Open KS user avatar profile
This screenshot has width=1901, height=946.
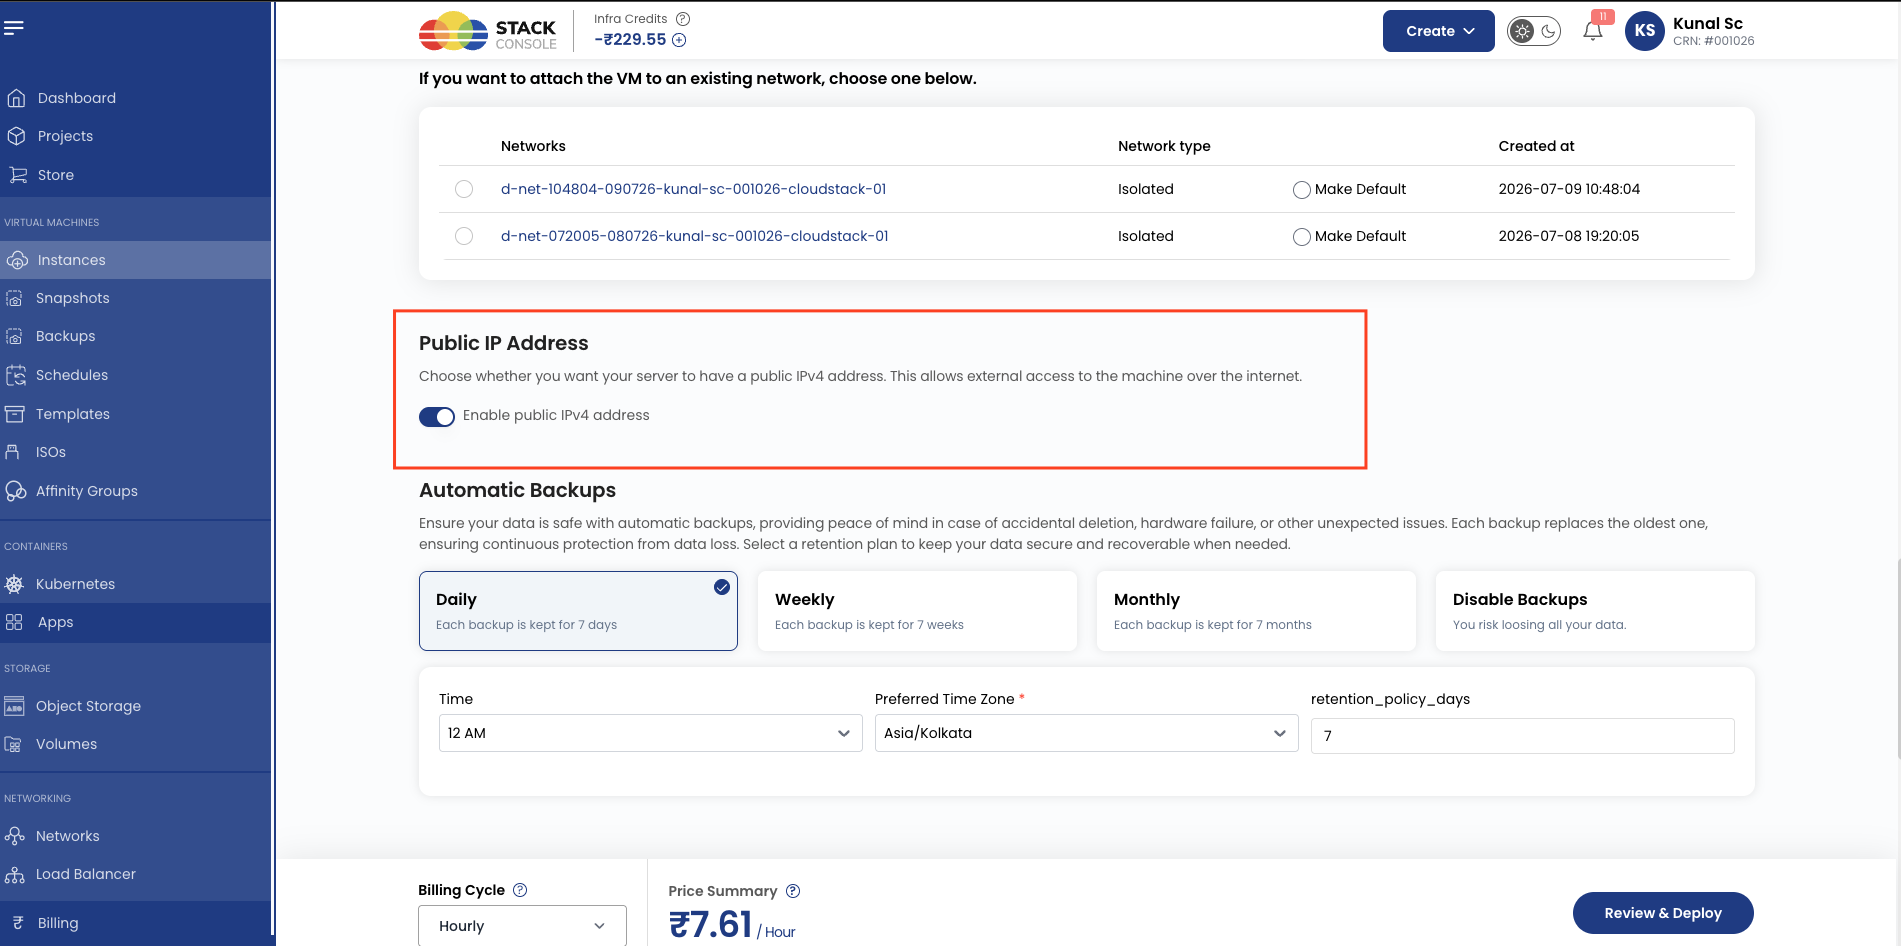coord(1644,31)
